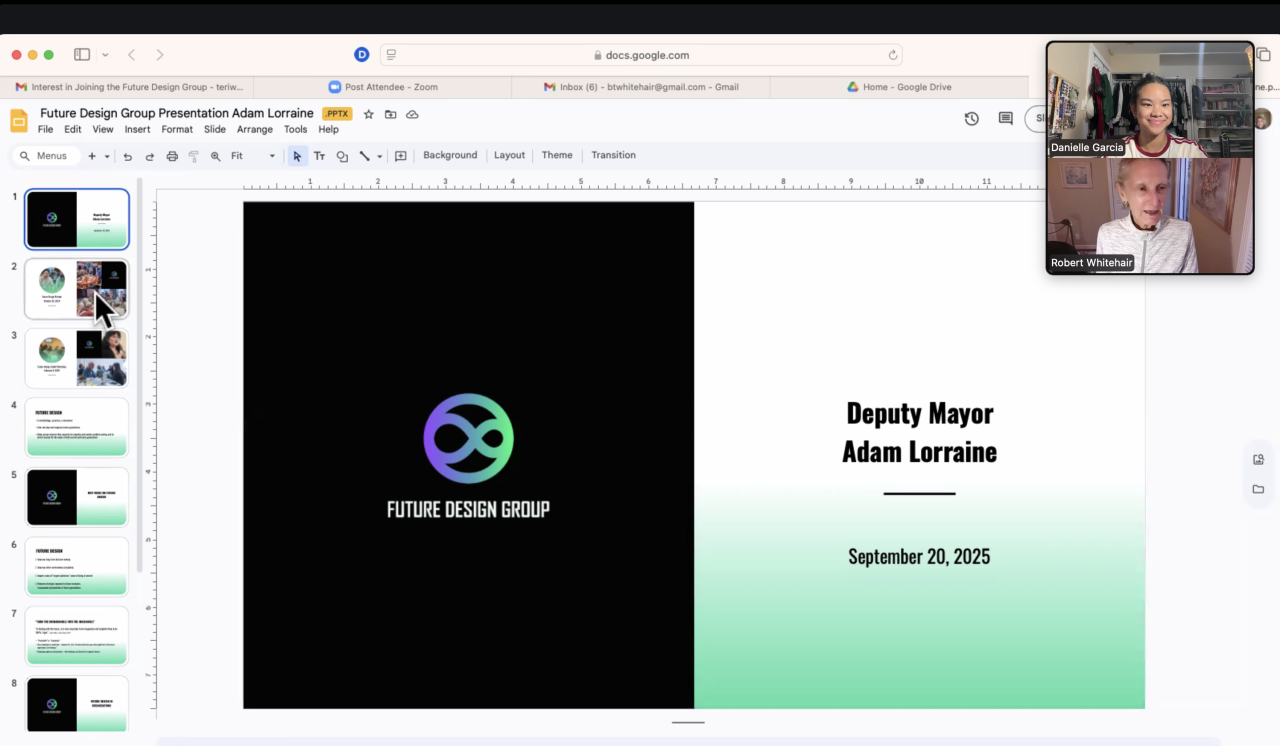
Task: Open the new slide layout dropdown arrow
Action: [x=107, y=156]
